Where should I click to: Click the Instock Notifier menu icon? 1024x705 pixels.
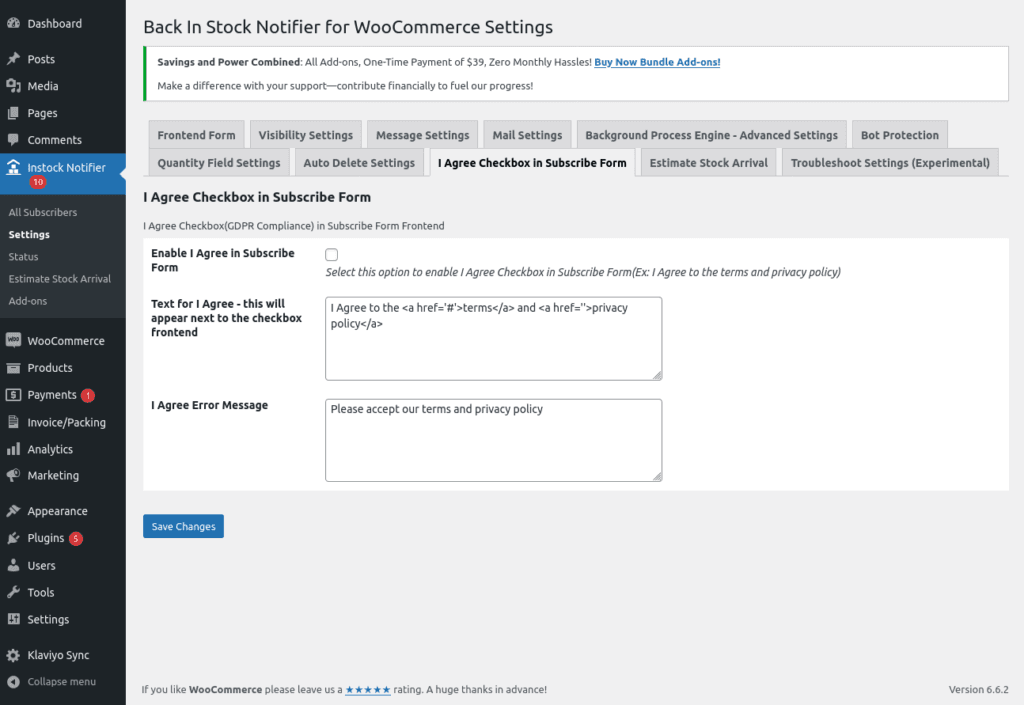click(x=13, y=168)
